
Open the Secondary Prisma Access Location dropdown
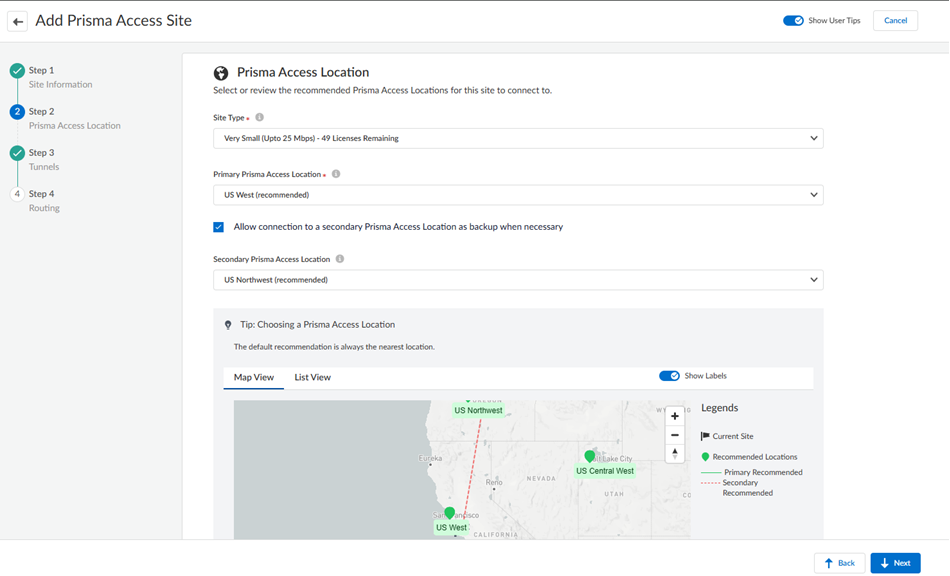(518, 280)
